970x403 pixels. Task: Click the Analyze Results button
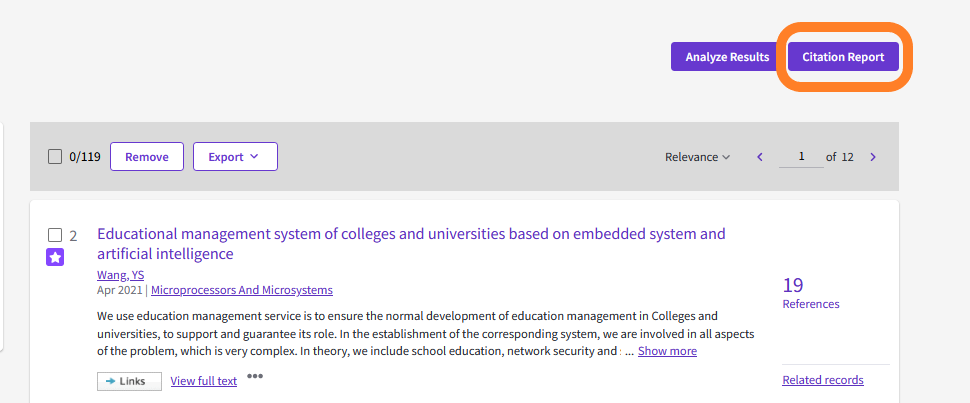pyautogui.click(x=727, y=57)
